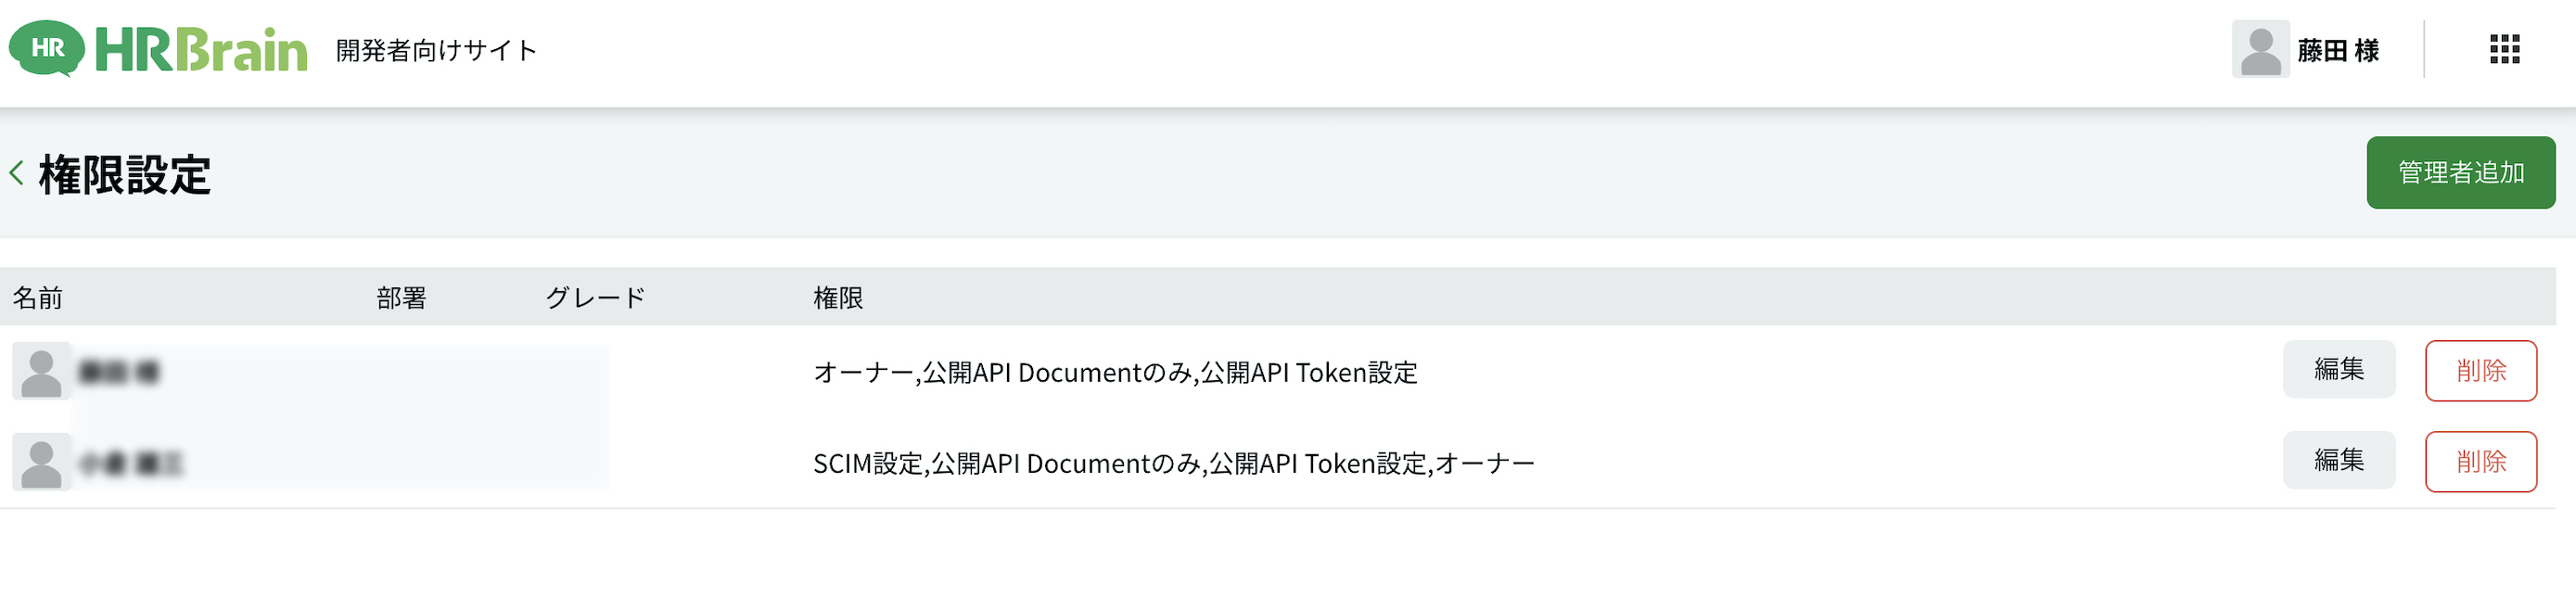Delete the admin whose permissions start with オーナー
2576x597 pixels.
coord(2480,371)
